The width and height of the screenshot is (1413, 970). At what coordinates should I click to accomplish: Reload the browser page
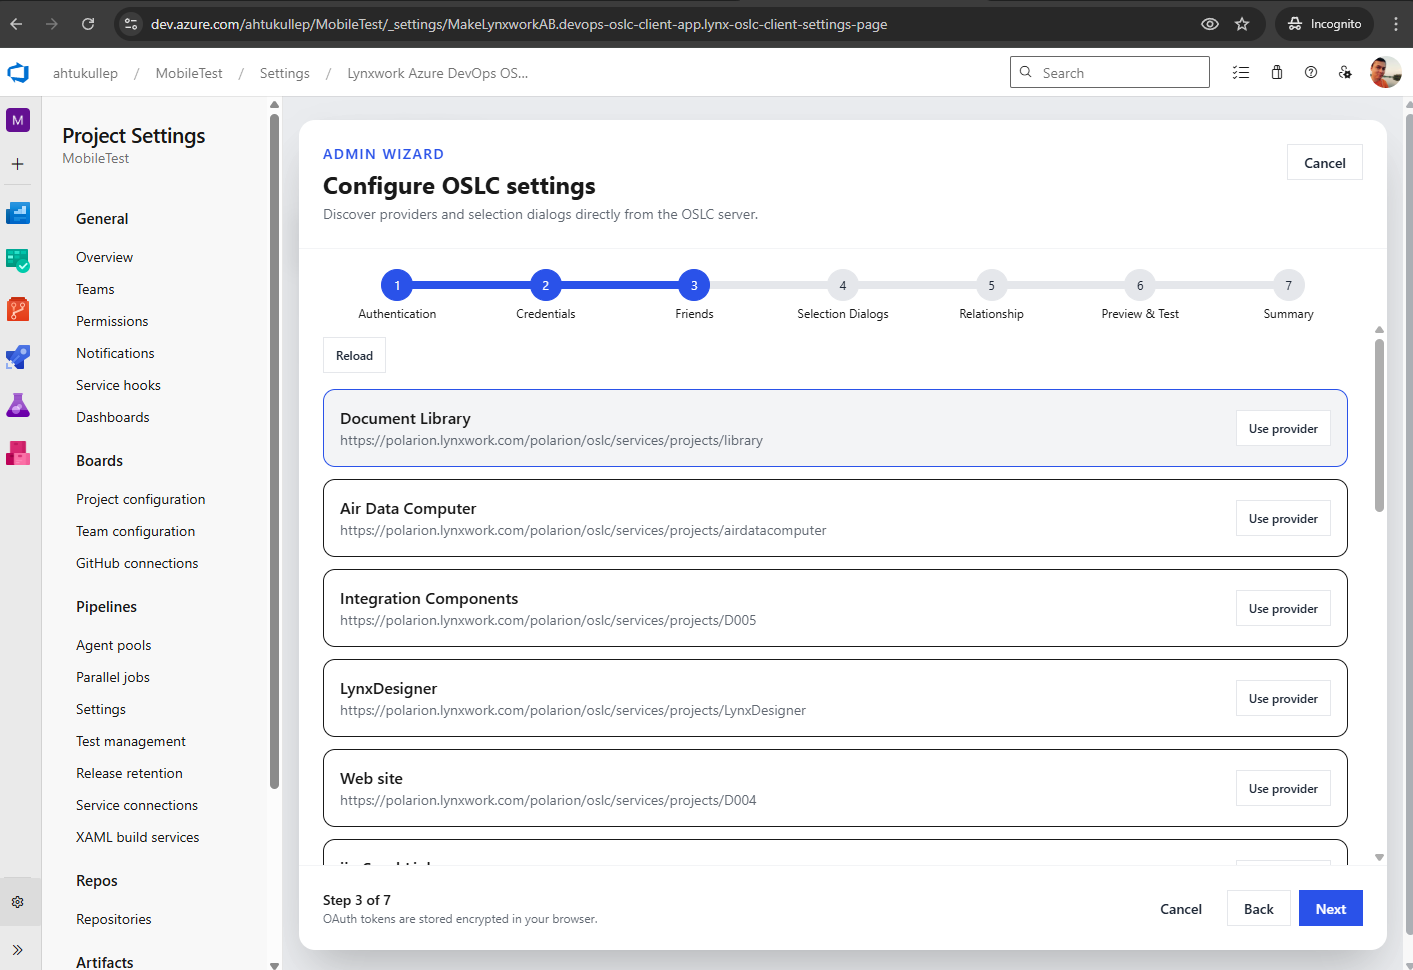(88, 24)
